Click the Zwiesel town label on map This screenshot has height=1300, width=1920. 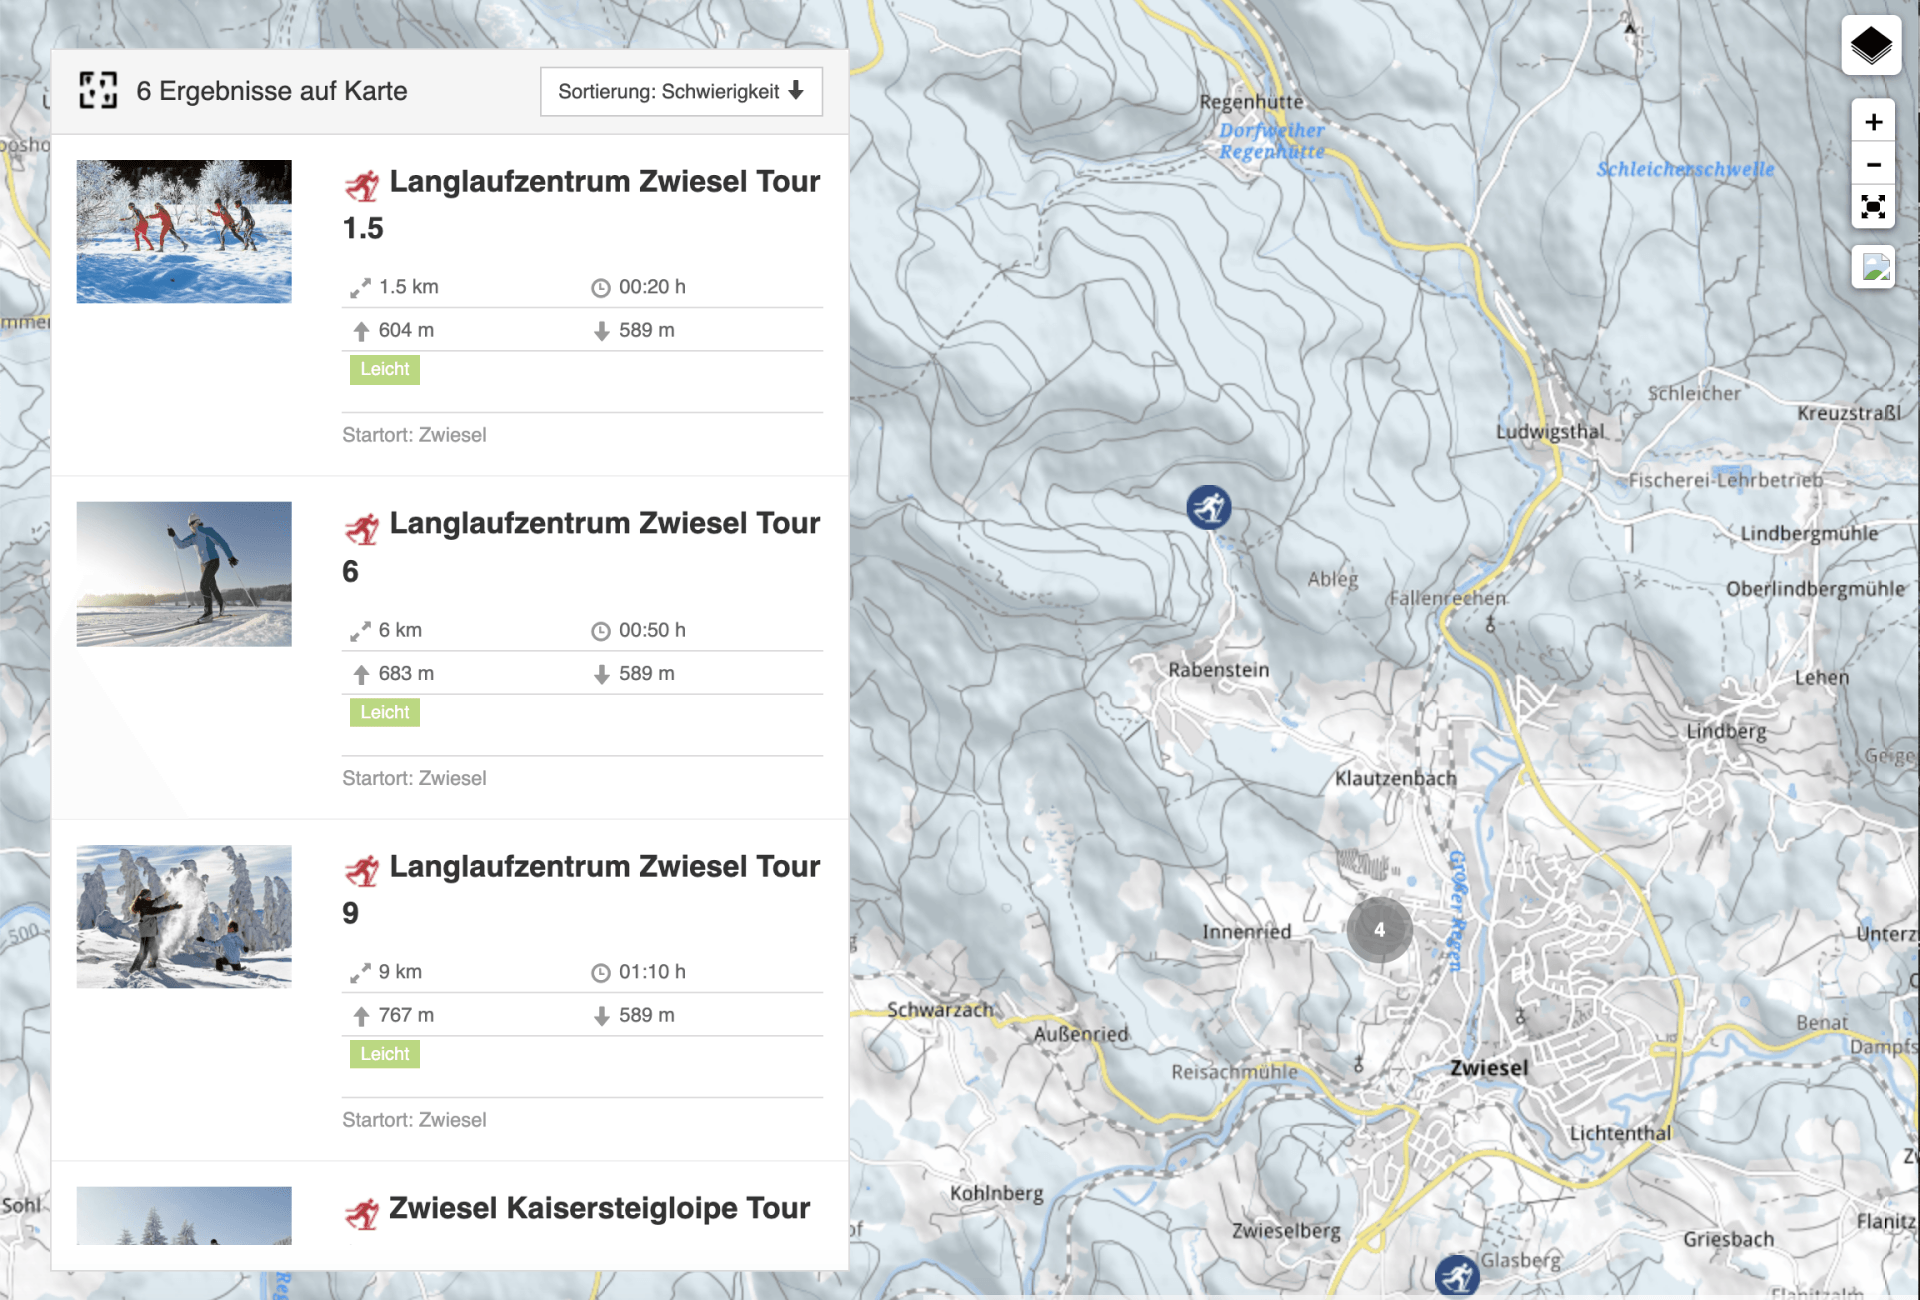point(1489,1068)
